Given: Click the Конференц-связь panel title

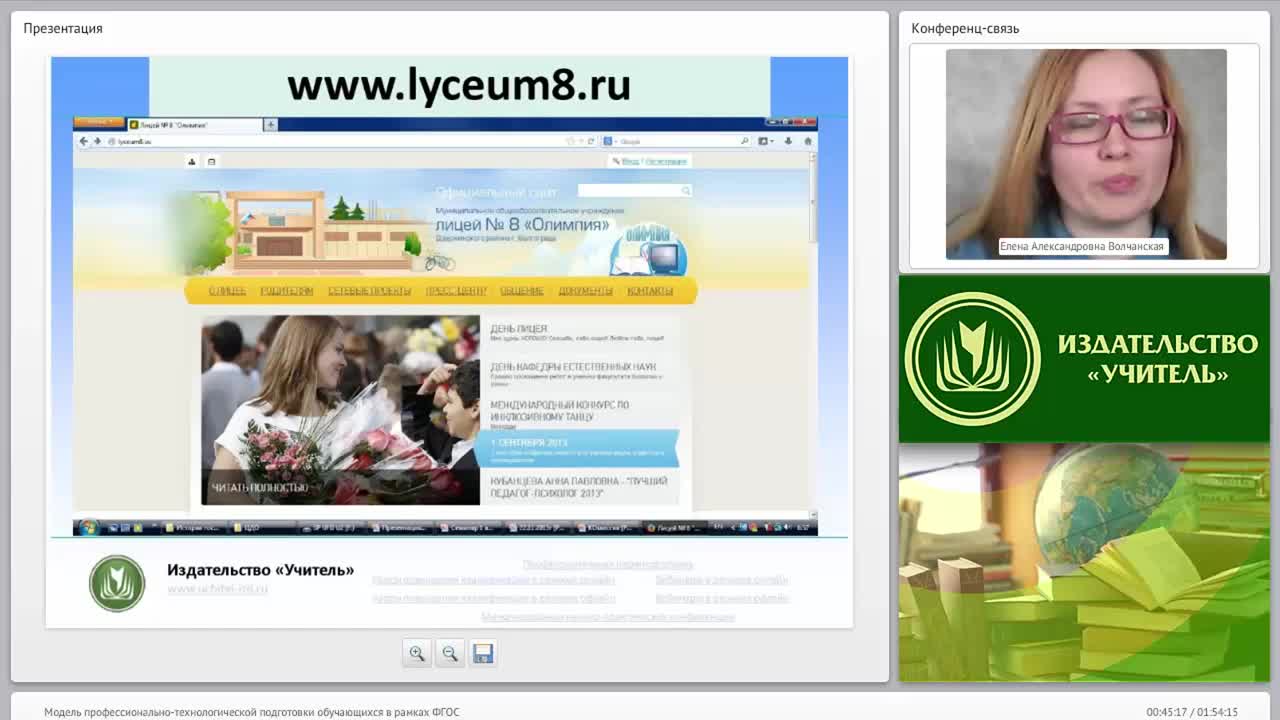Looking at the screenshot, I should [x=965, y=28].
